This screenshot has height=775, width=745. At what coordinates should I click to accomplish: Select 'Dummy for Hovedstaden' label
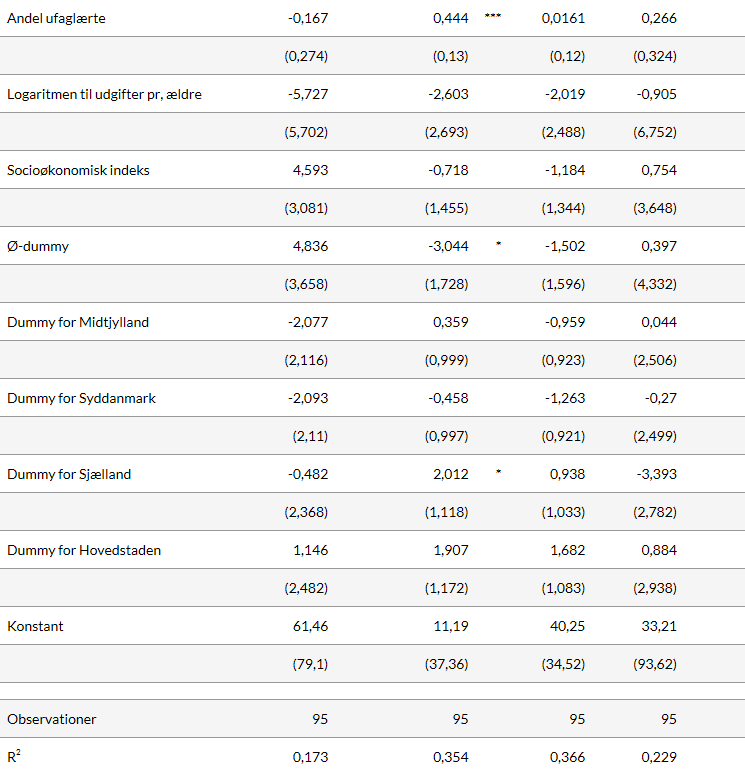click(84, 550)
